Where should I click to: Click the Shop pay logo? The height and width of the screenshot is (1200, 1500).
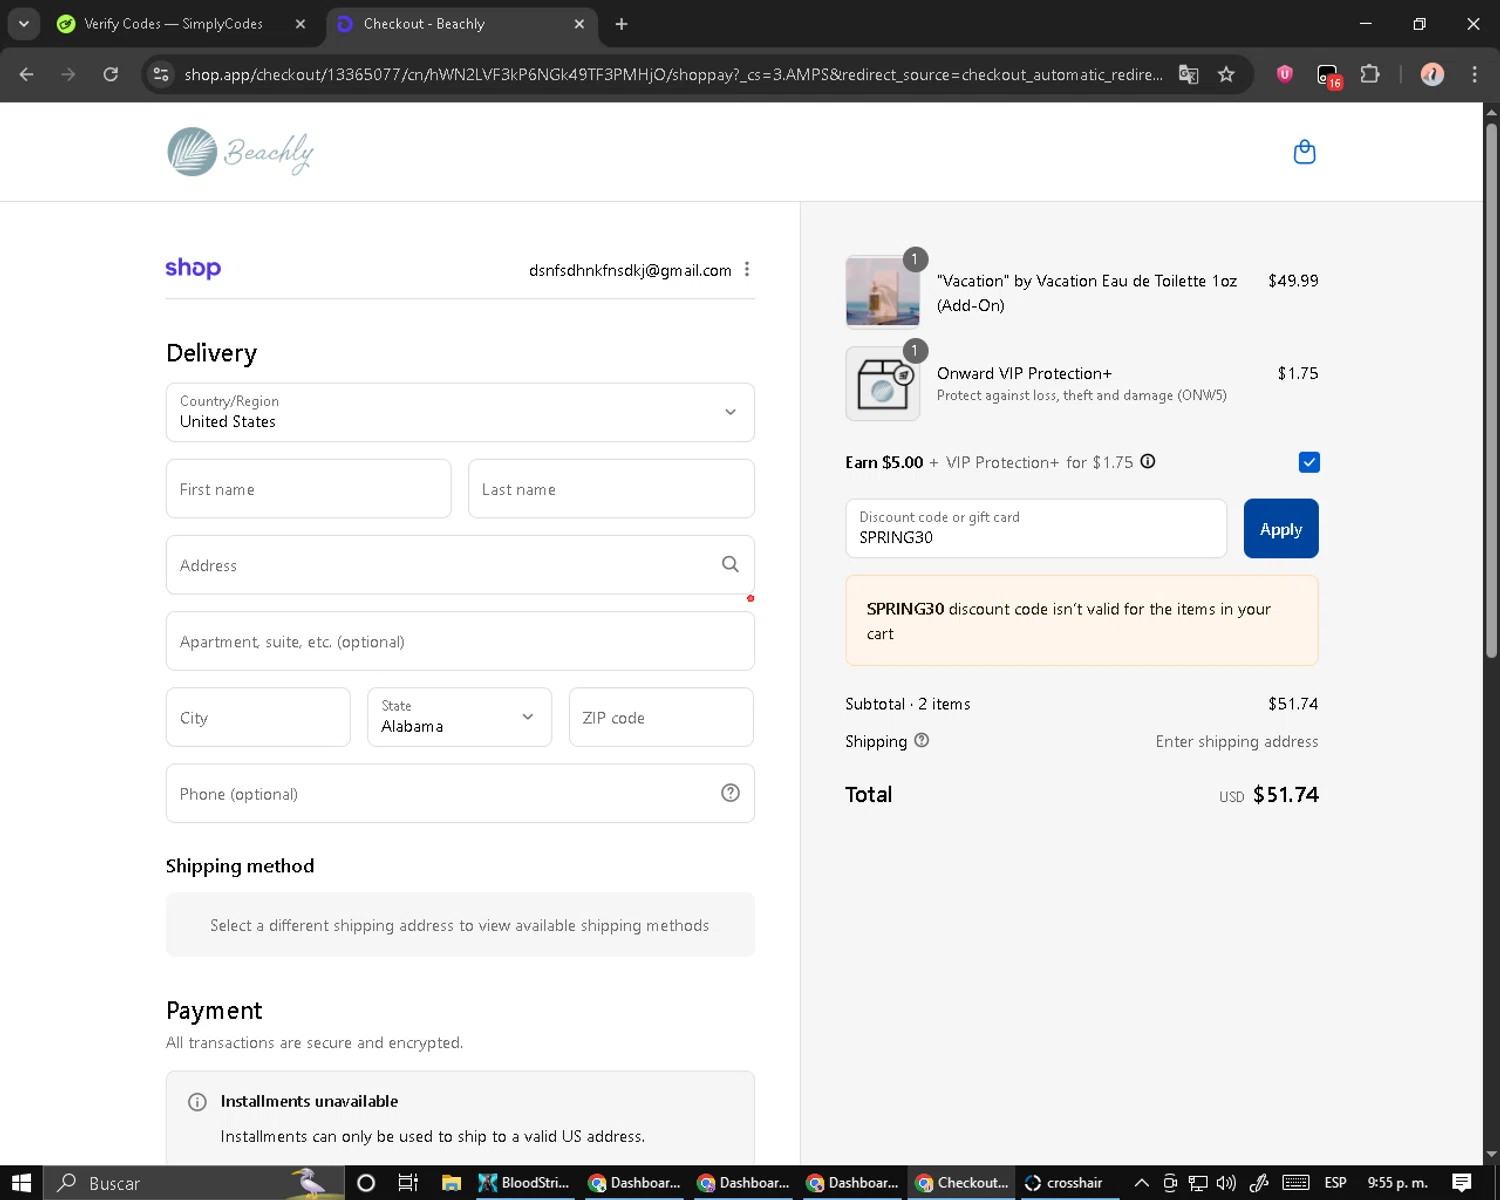193,268
